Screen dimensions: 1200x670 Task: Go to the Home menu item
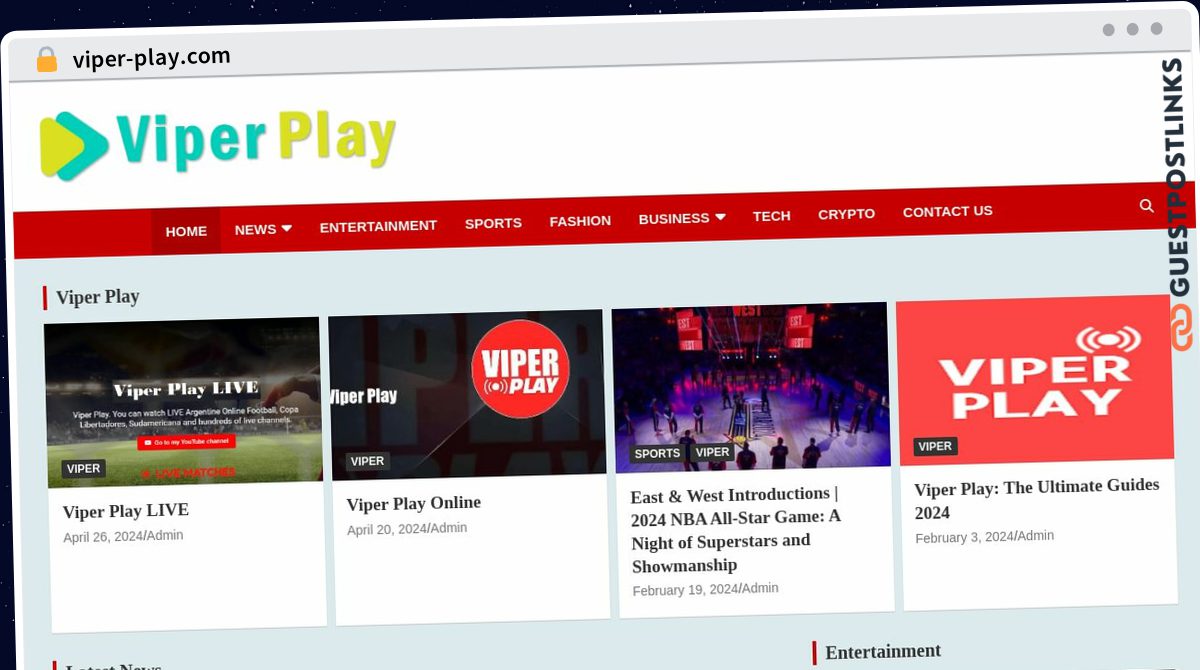point(186,231)
